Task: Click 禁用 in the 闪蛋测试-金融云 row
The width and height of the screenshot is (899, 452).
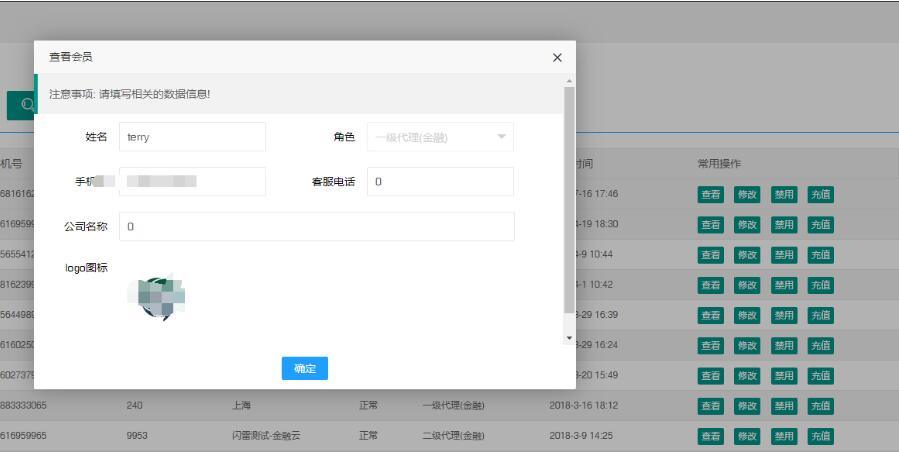Action: [784, 437]
